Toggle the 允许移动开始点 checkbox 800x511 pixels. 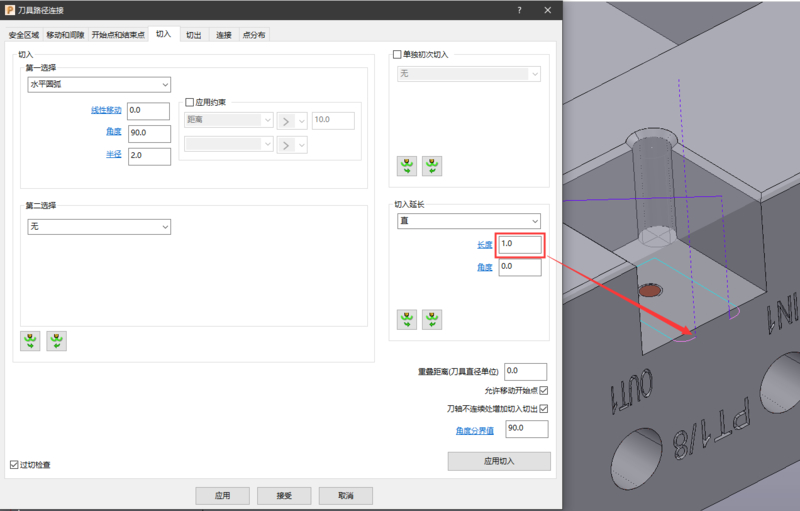544,391
